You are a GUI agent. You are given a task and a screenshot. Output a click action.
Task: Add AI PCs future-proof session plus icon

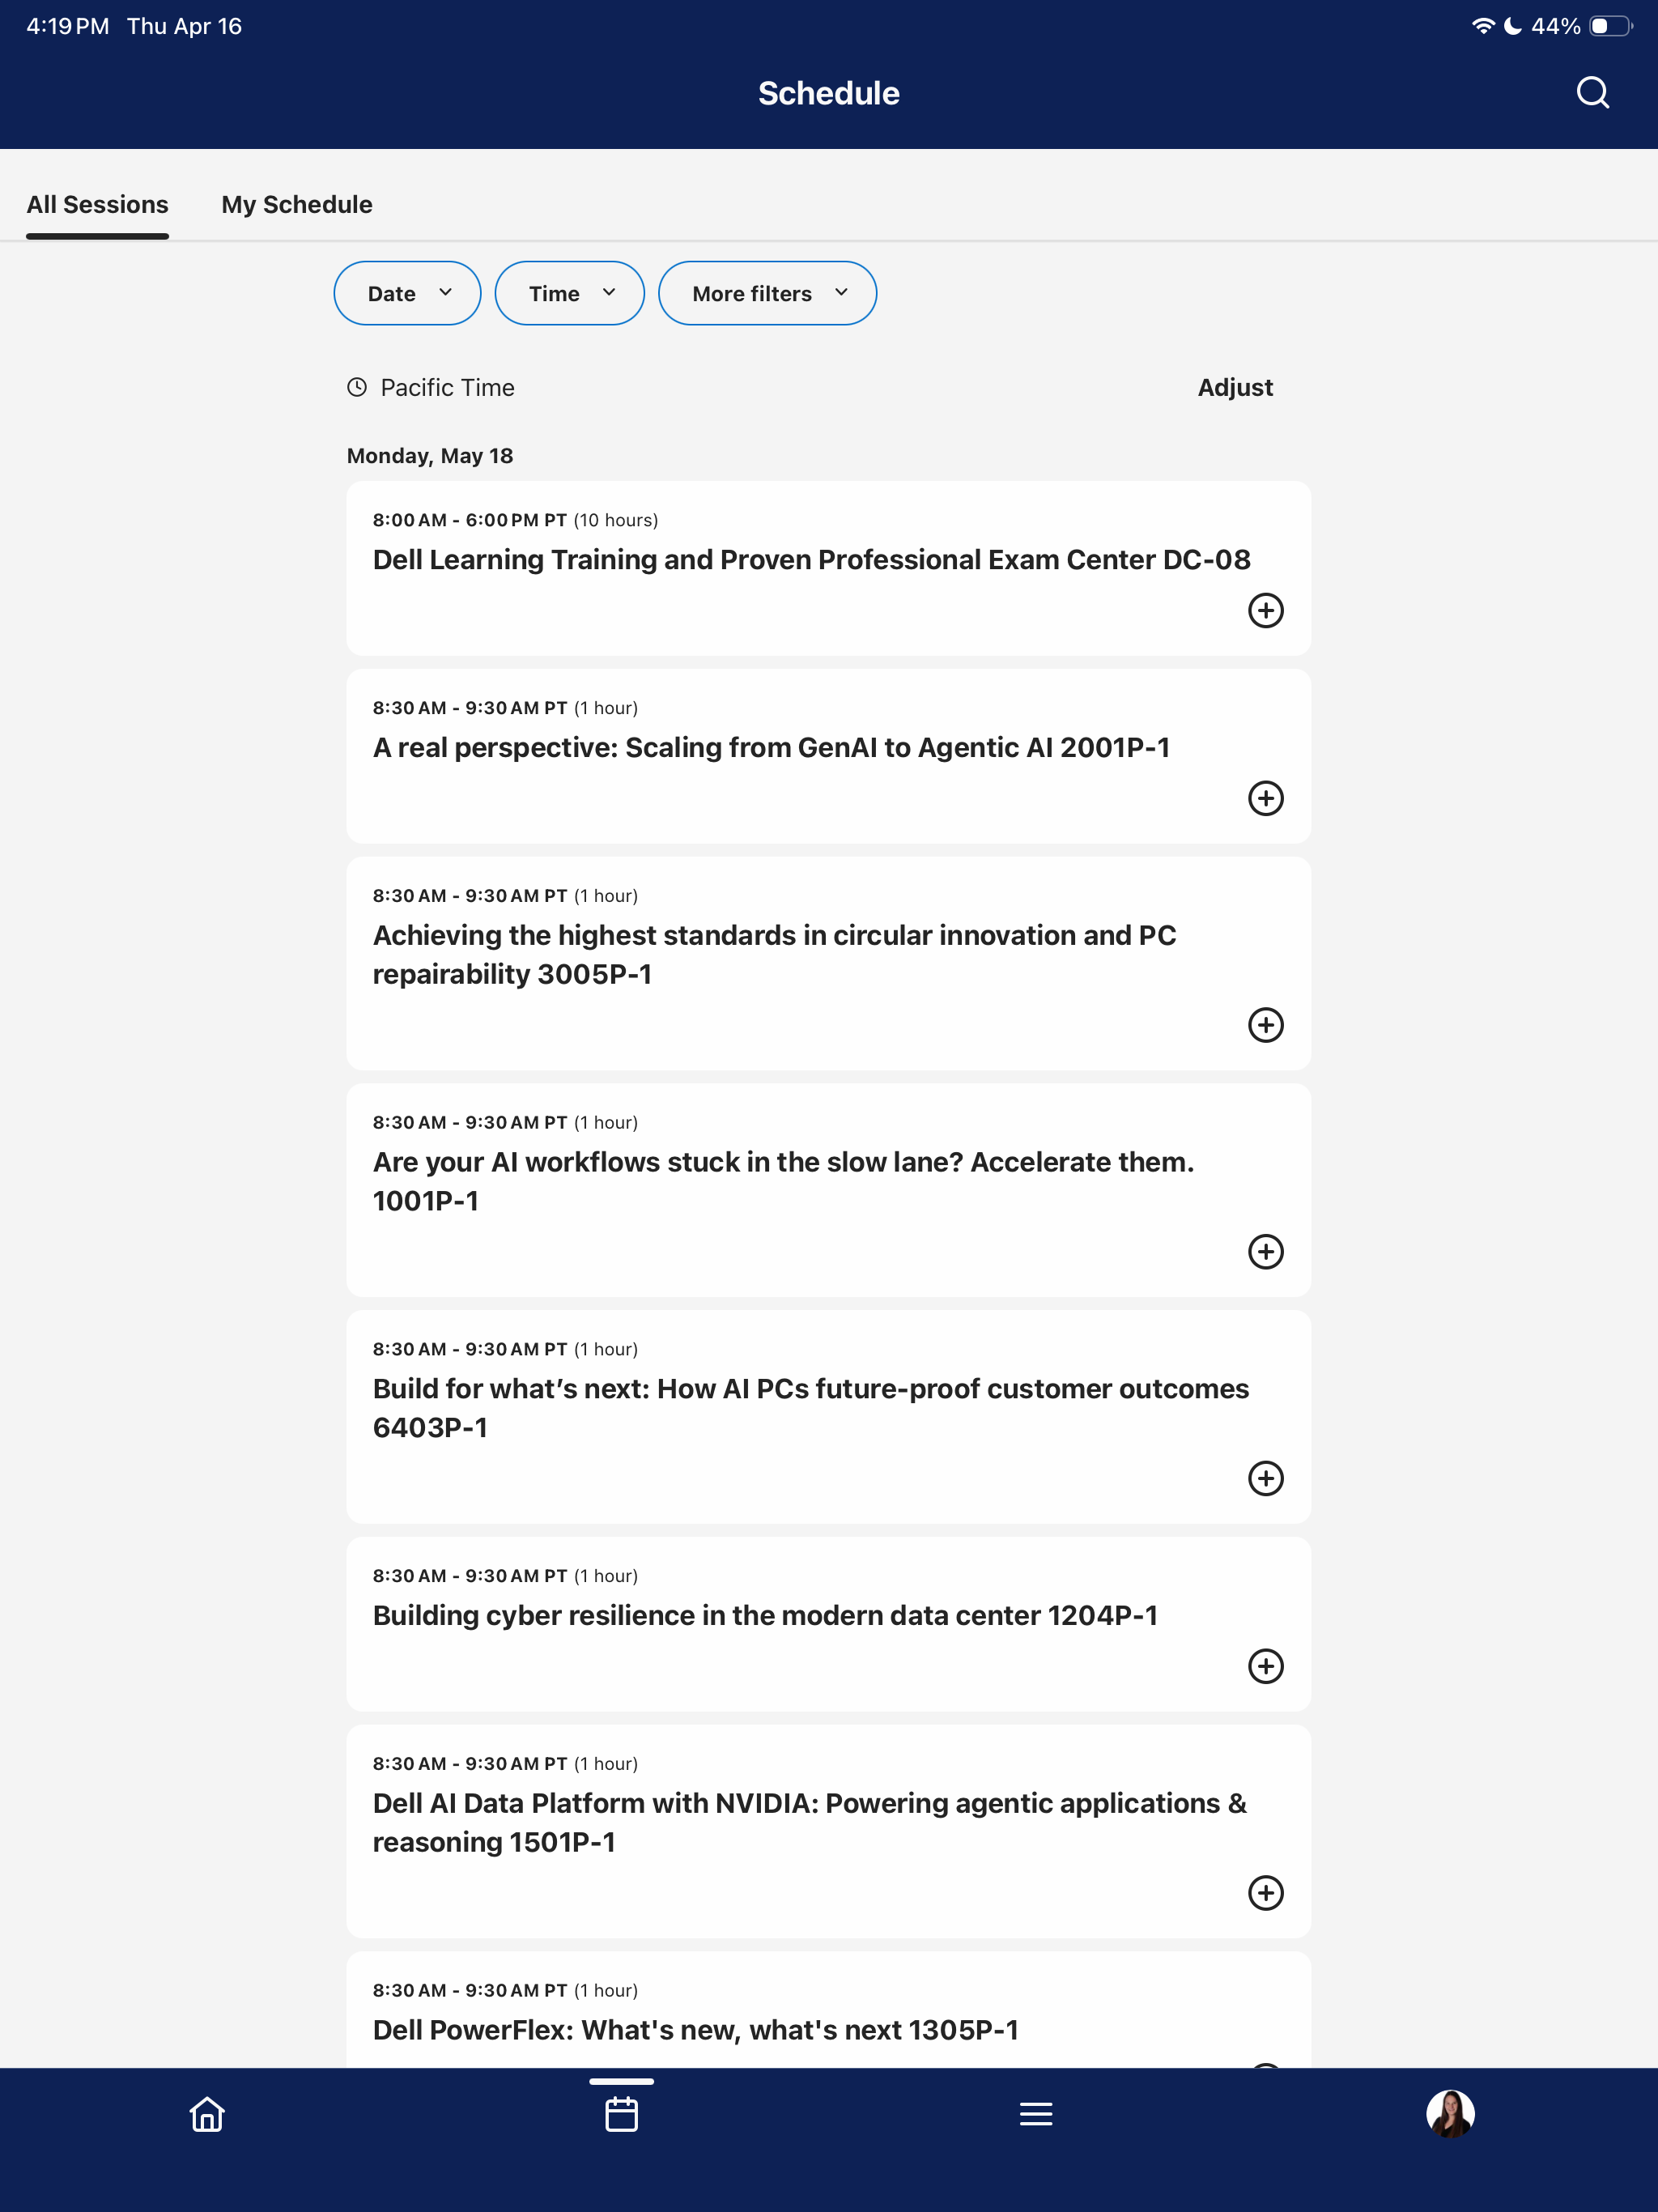click(1266, 1479)
